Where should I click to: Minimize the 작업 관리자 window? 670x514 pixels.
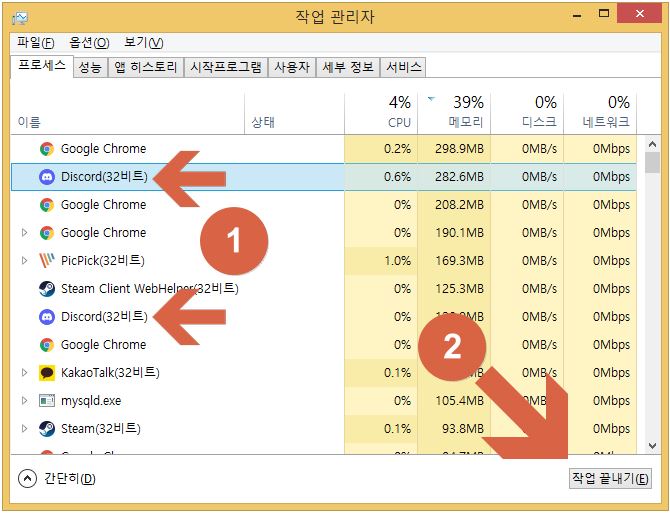[x=577, y=15]
